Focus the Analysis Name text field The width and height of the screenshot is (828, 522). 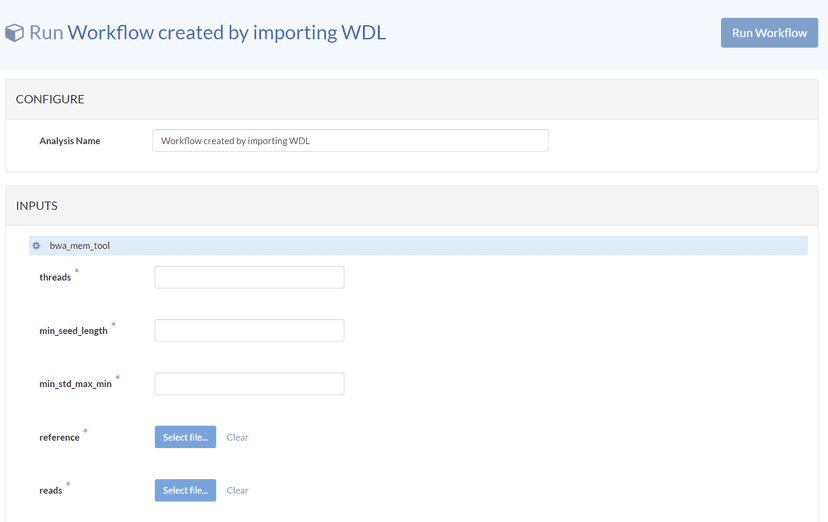tap(350, 141)
